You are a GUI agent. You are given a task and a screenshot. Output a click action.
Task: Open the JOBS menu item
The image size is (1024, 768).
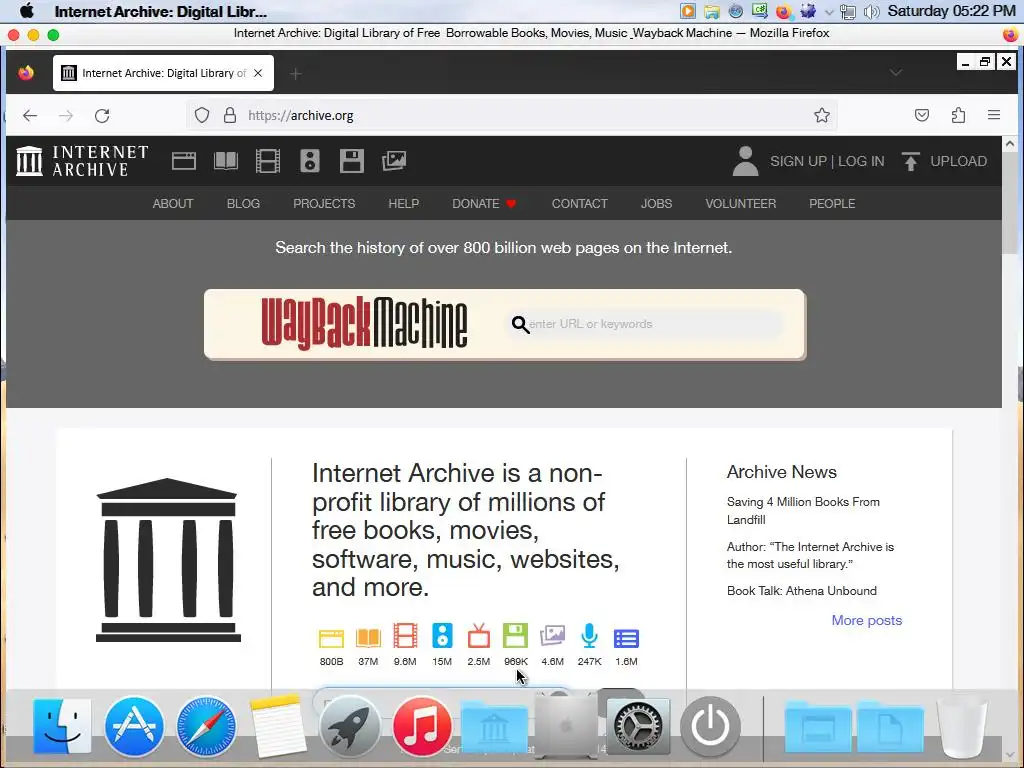656,204
